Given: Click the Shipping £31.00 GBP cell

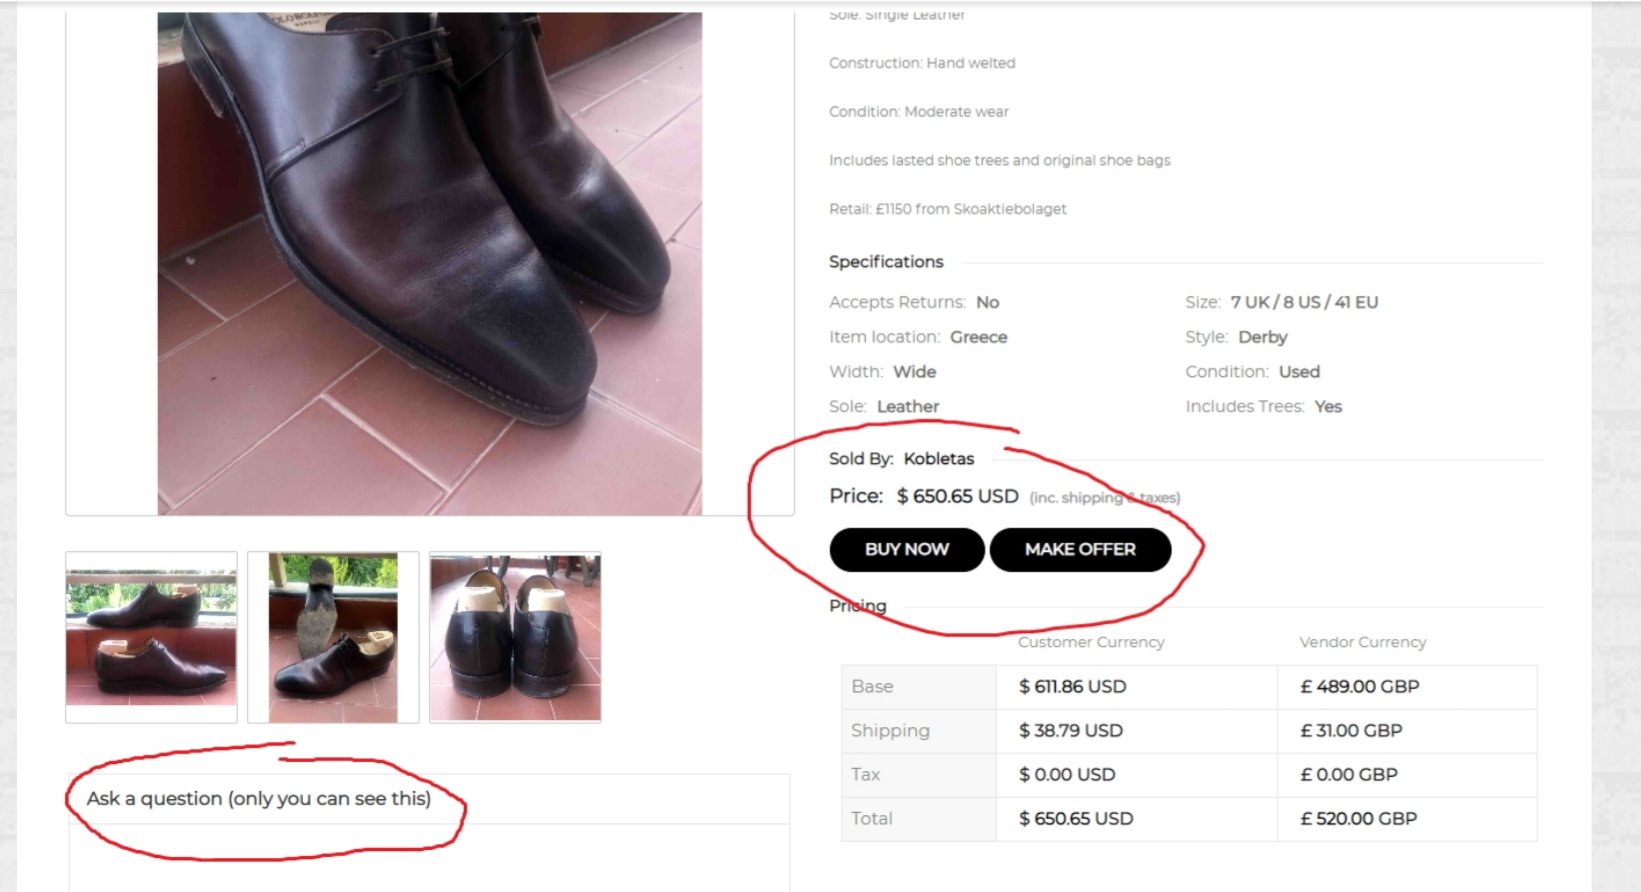Looking at the screenshot, I should [x=1351, y=731].
